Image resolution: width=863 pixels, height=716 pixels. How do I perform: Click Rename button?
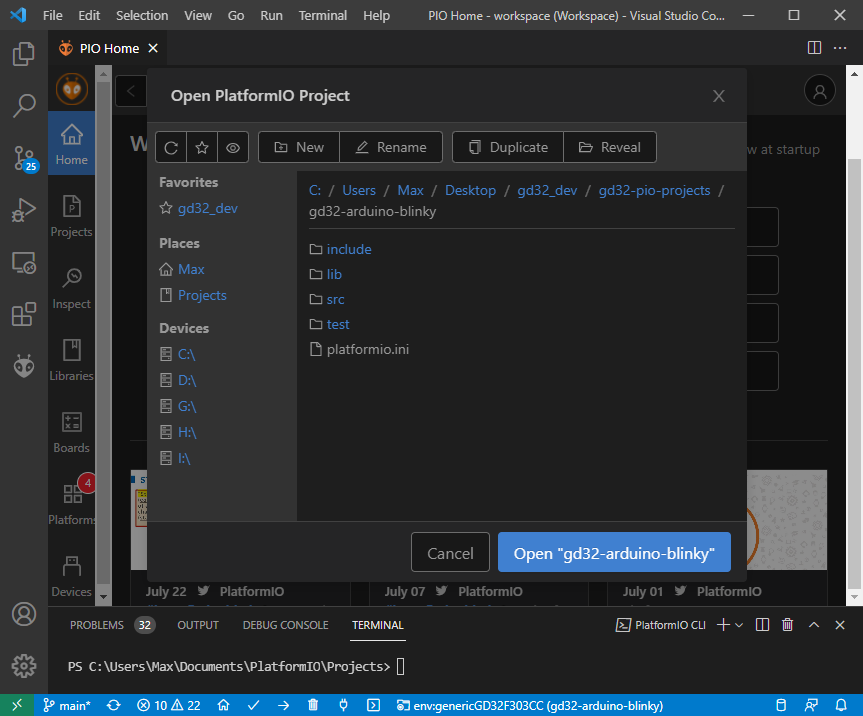391,147
